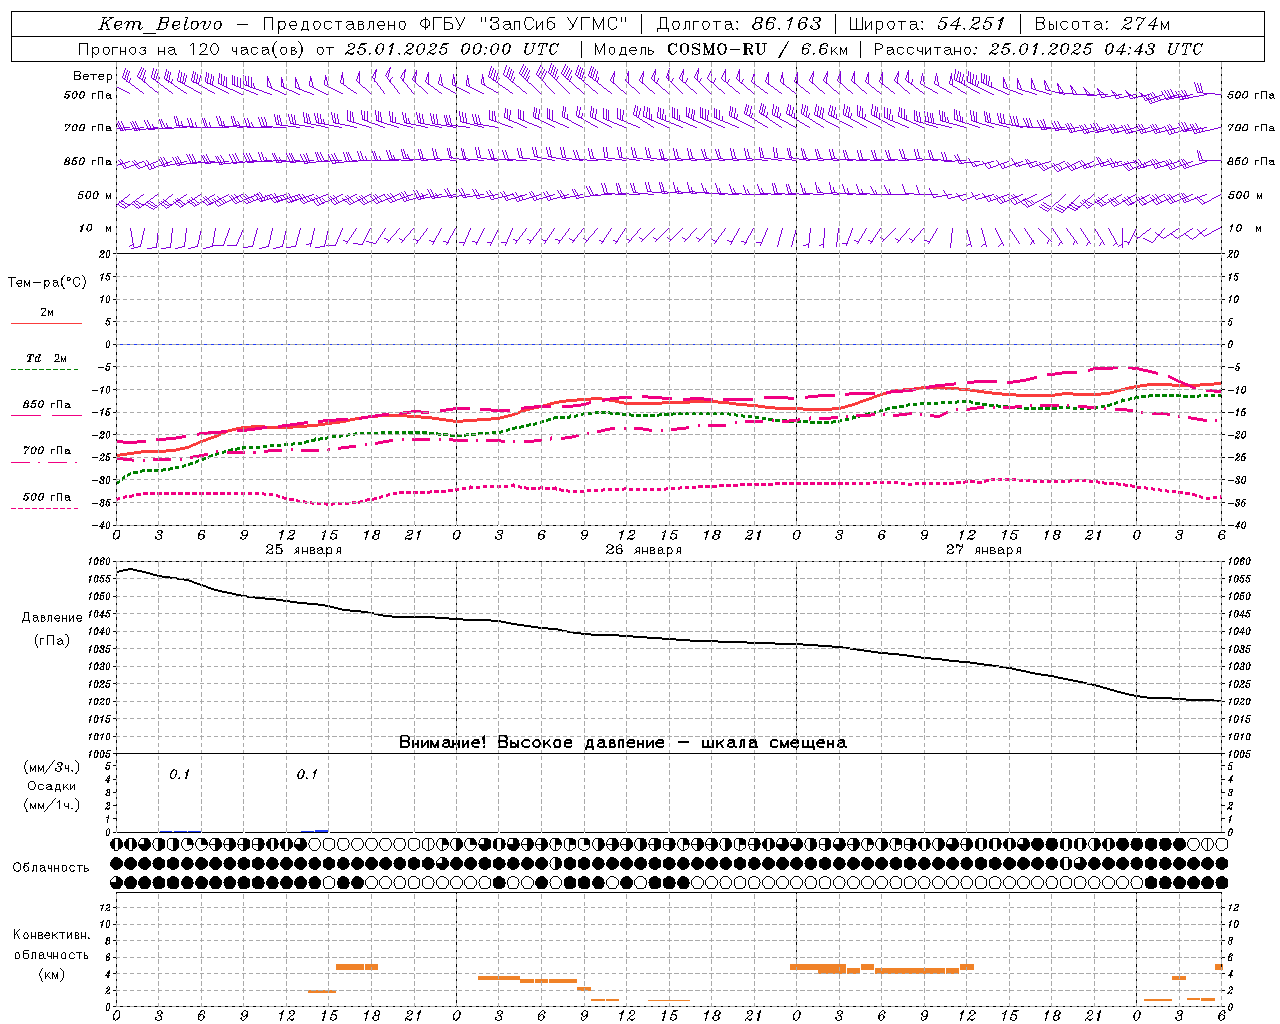Click the left 1060 pressure axis value
The height and width of the screenshot is (1024, 1280).
(100, 562)
